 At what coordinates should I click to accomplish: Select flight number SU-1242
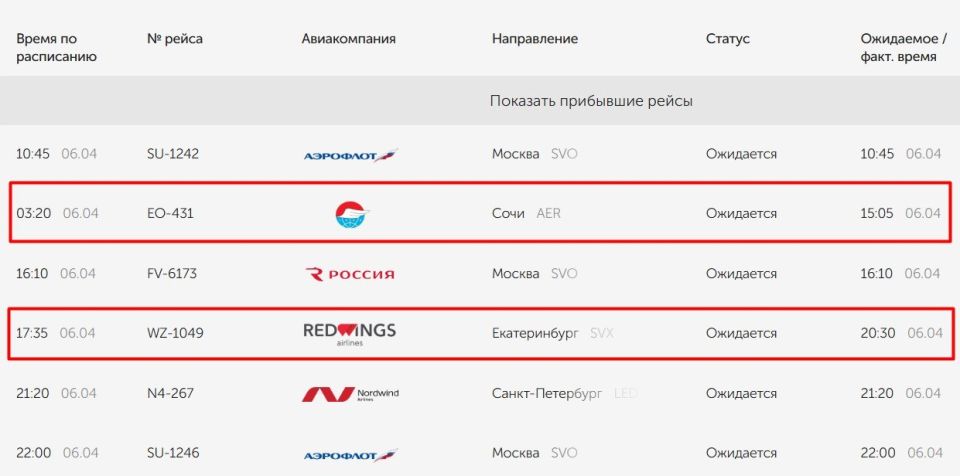click(173, 154)
